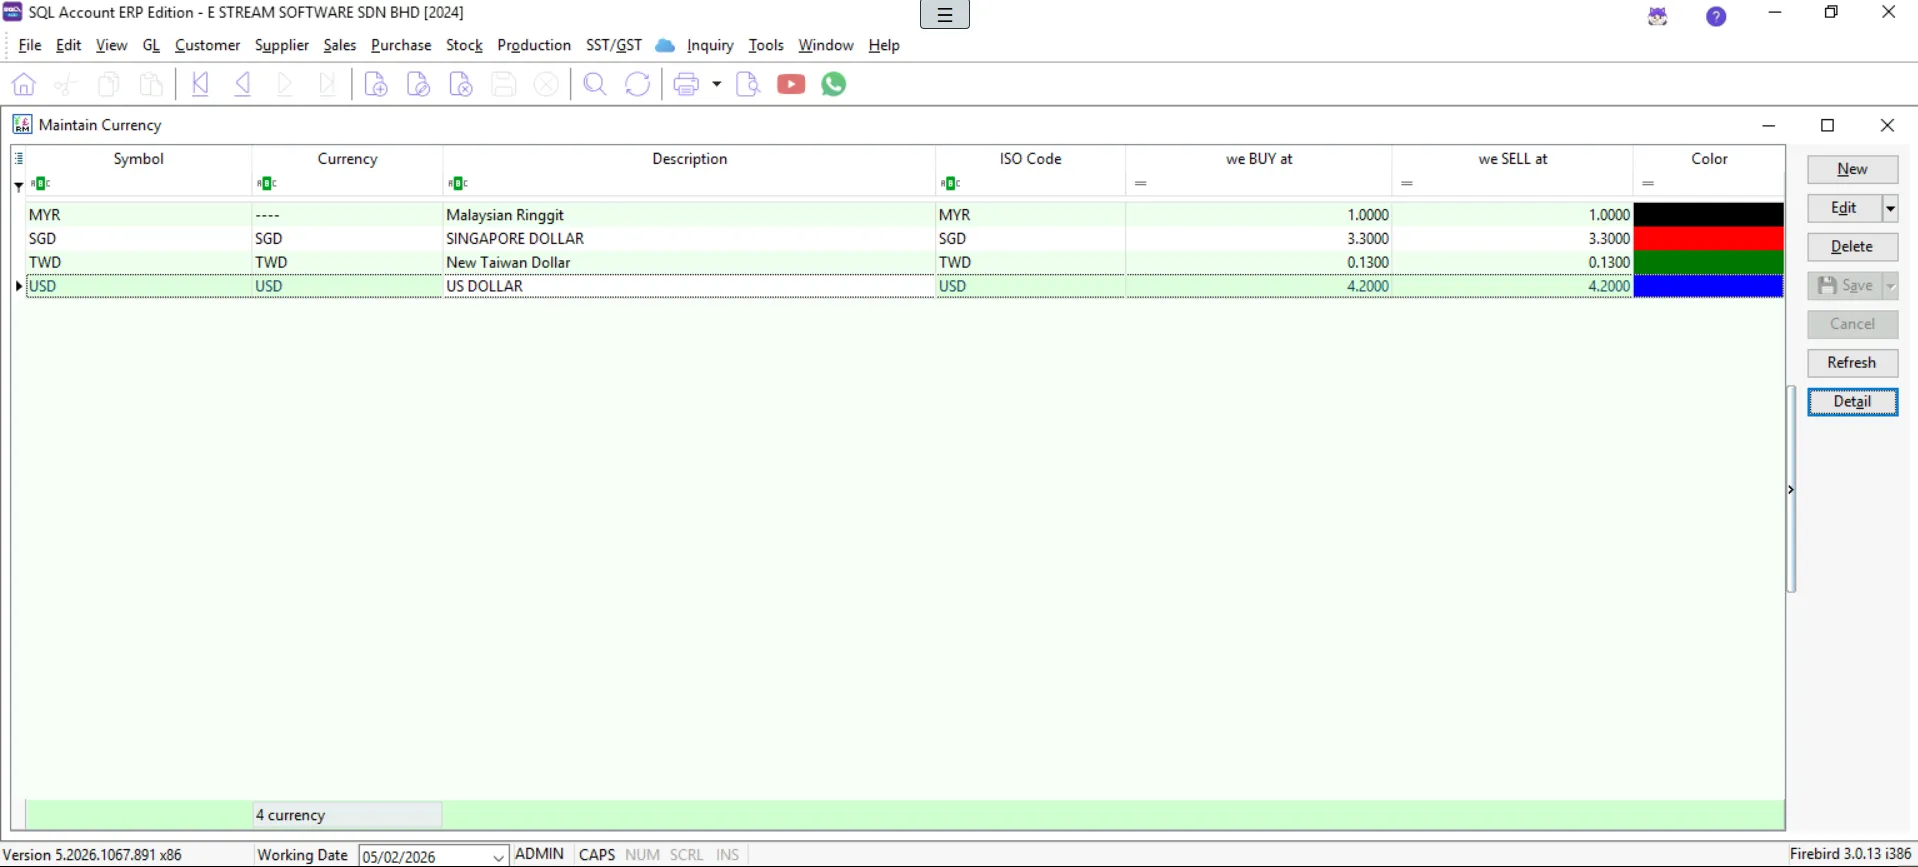Expand the Save button dropdown arrow
Image resolution: width=1918 pixels, height=867 pixels.
[x=1890, y=286]
